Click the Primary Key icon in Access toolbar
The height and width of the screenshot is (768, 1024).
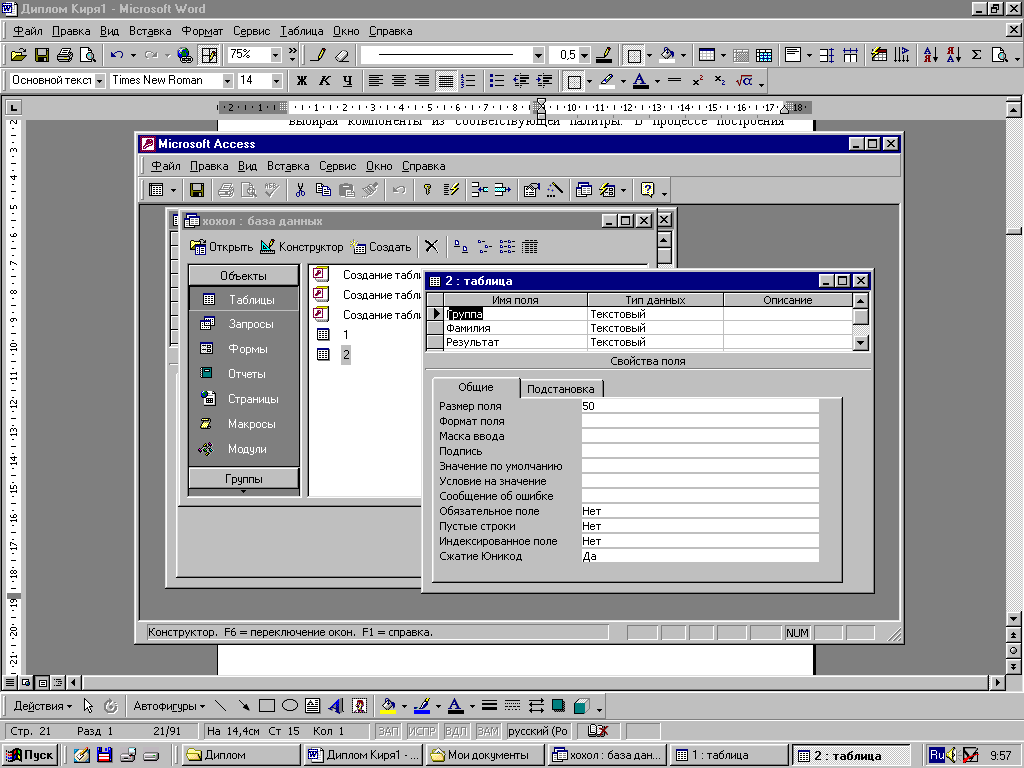point(427,189)
